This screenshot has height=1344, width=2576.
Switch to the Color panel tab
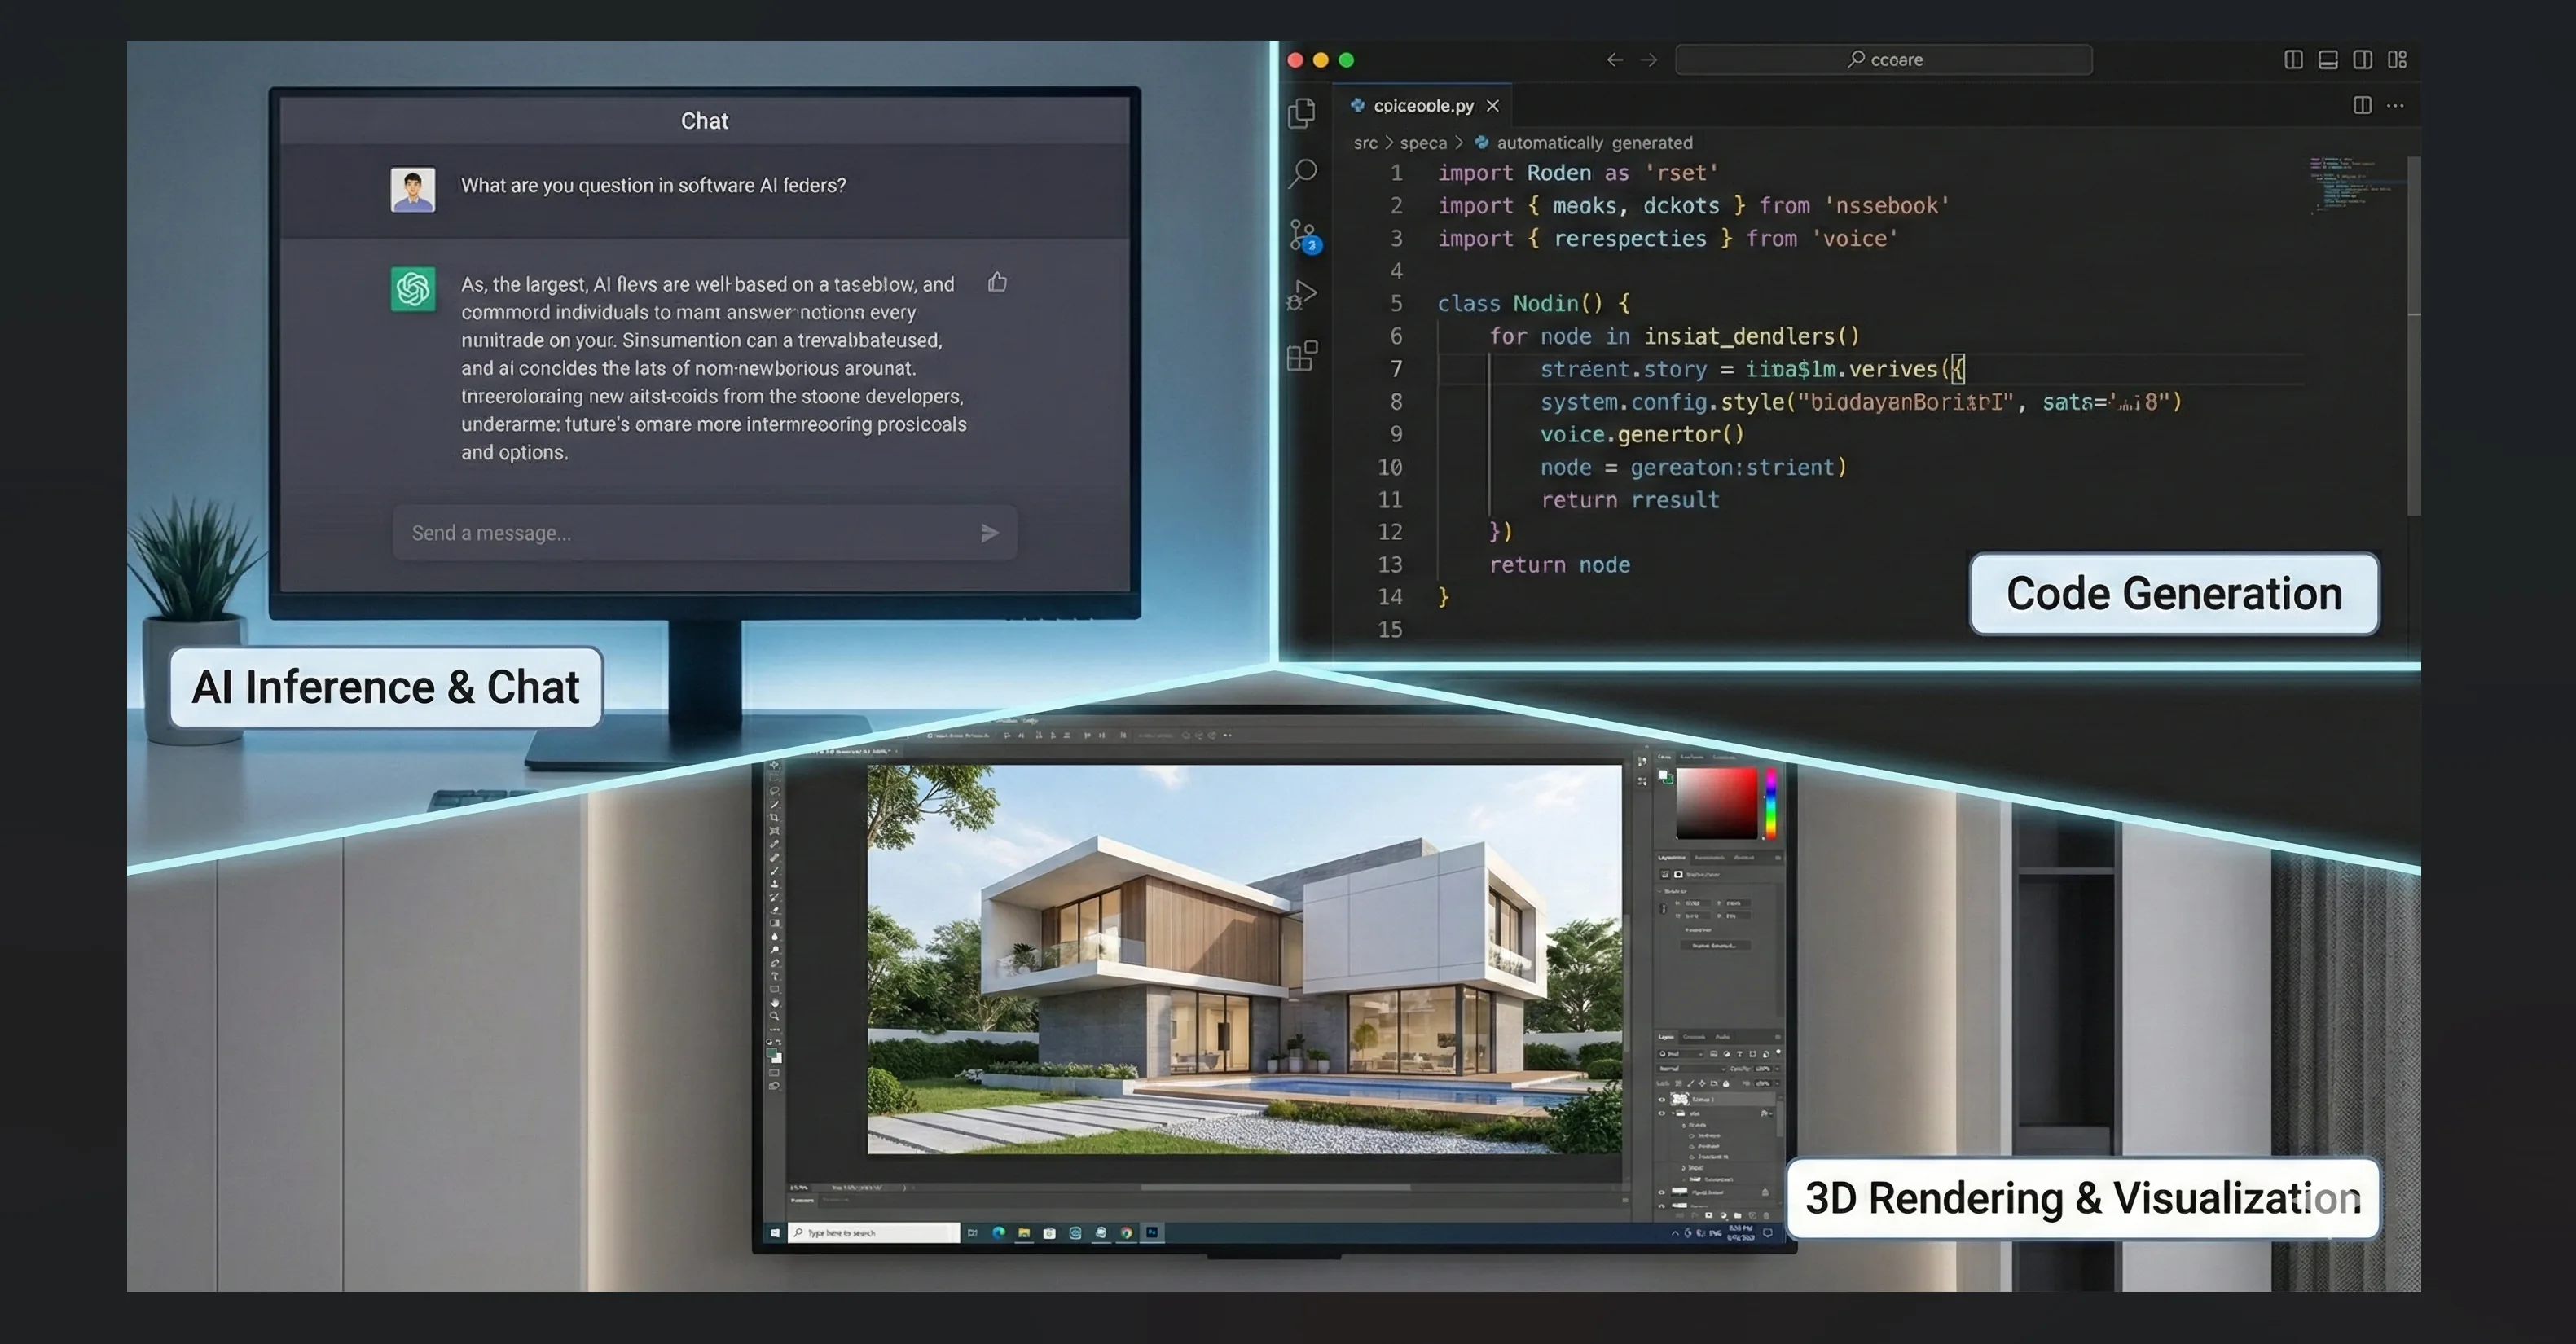[x=1665, y=757]
